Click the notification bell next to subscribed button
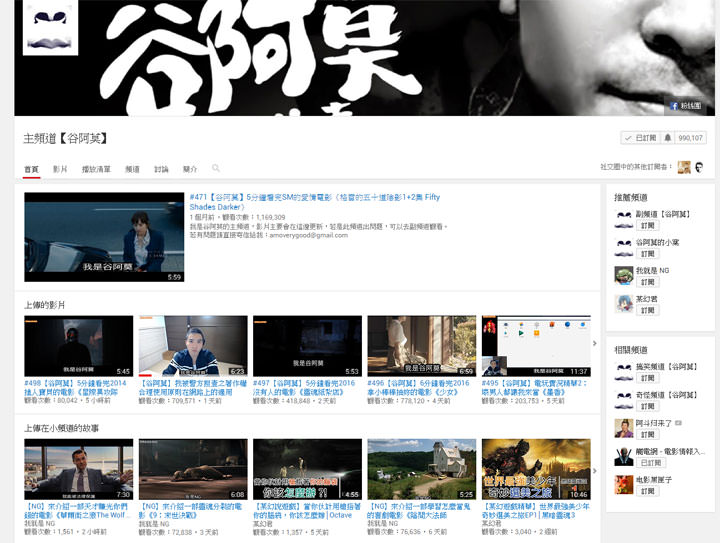This screenshot has height=543, width=720. pyautogui.click(x=668, y=138)
